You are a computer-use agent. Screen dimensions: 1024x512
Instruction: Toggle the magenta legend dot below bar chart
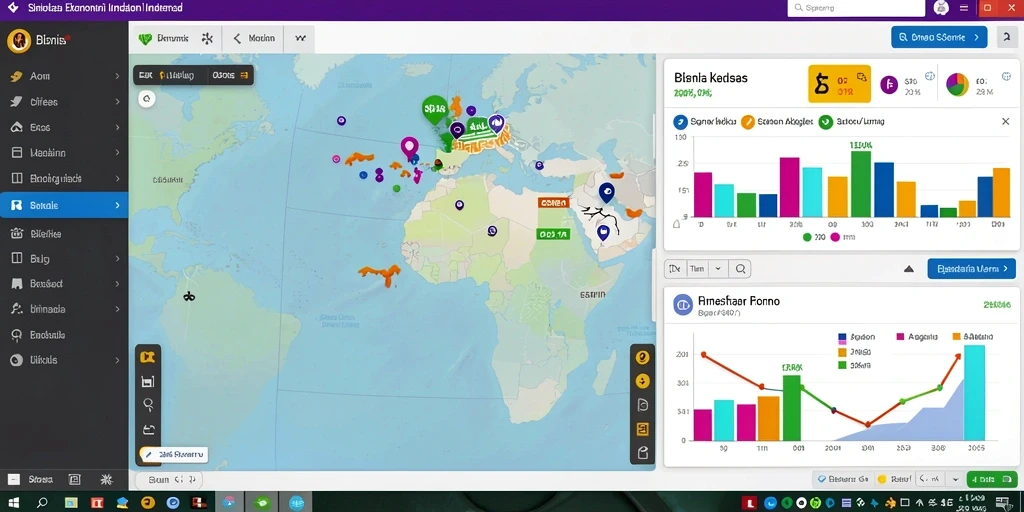pyautogui.click(x=834, y=238)
